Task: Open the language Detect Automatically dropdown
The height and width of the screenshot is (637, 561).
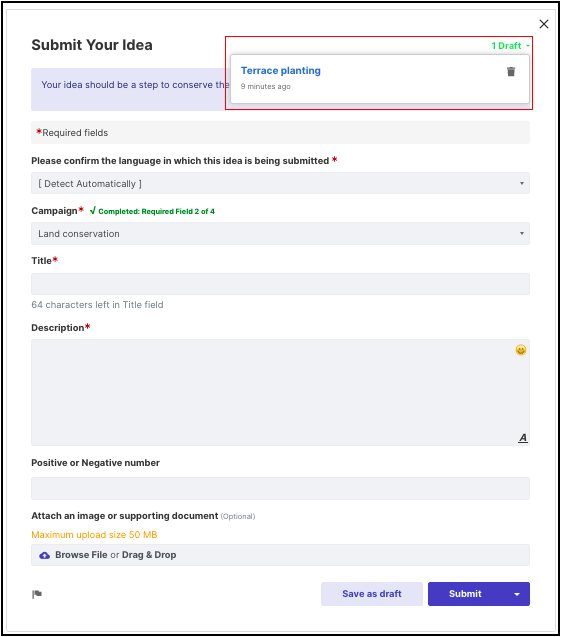Action: pos(280,184)
